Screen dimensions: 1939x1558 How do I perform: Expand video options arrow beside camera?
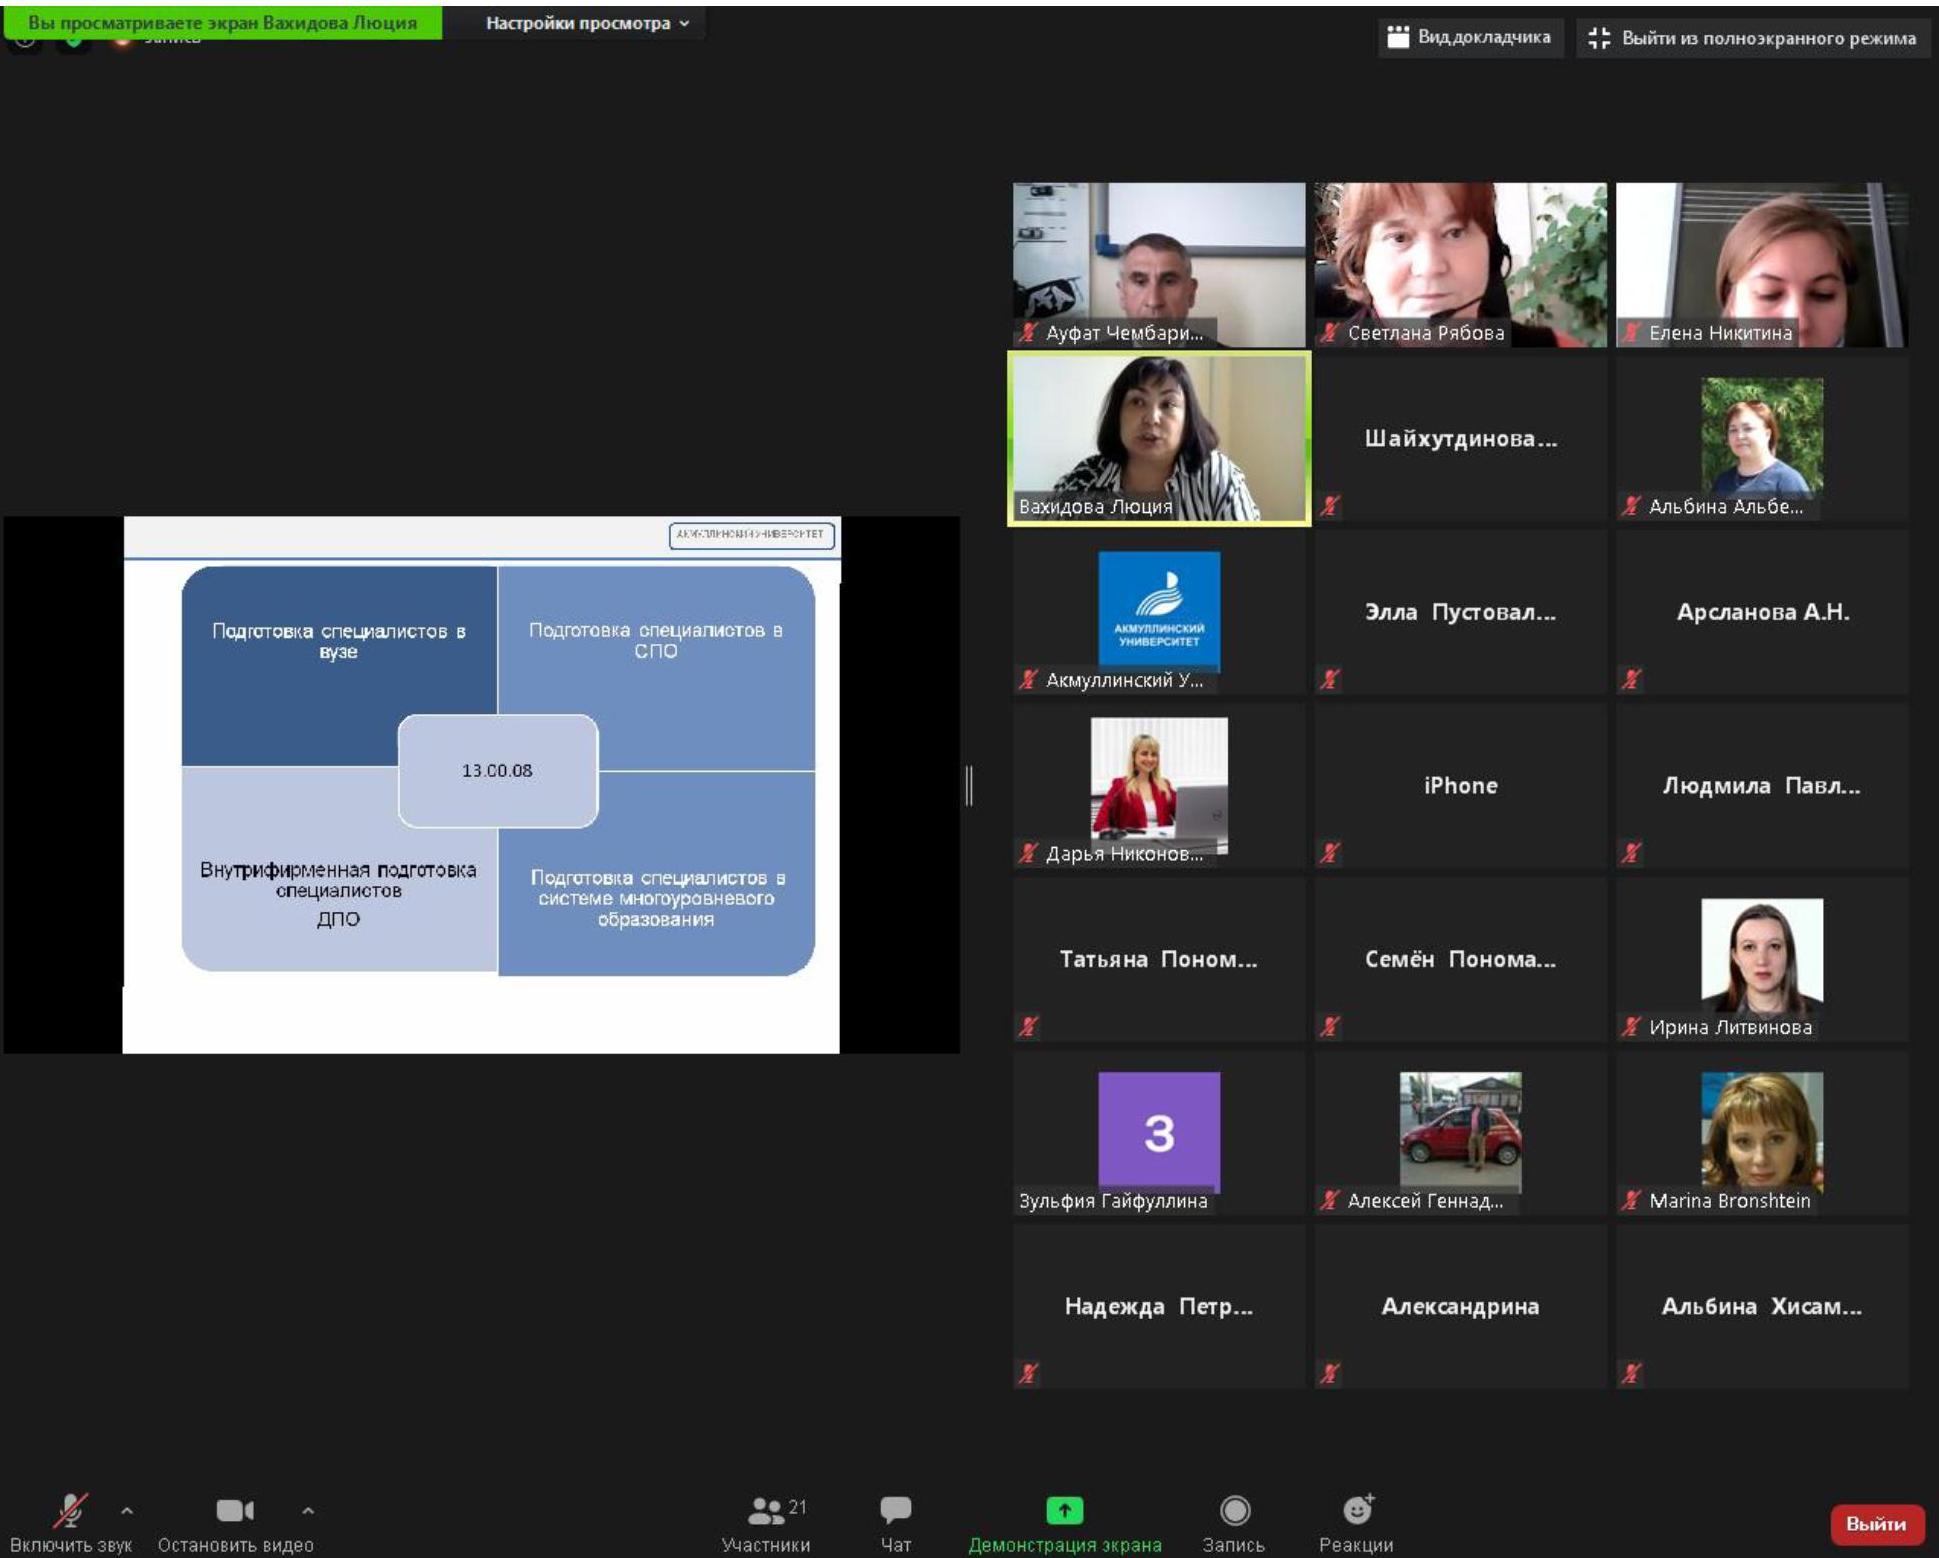308,1511
